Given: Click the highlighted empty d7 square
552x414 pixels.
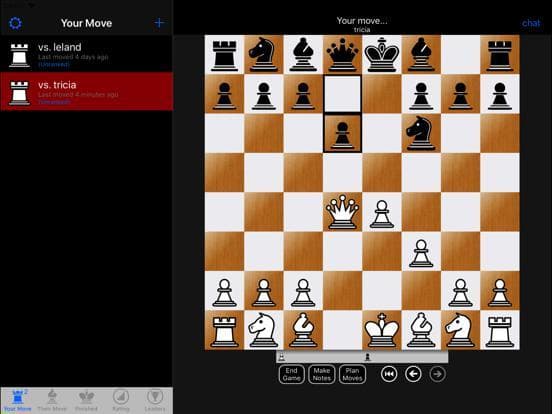Looking at the screenshot, I should tap(342, 94).
